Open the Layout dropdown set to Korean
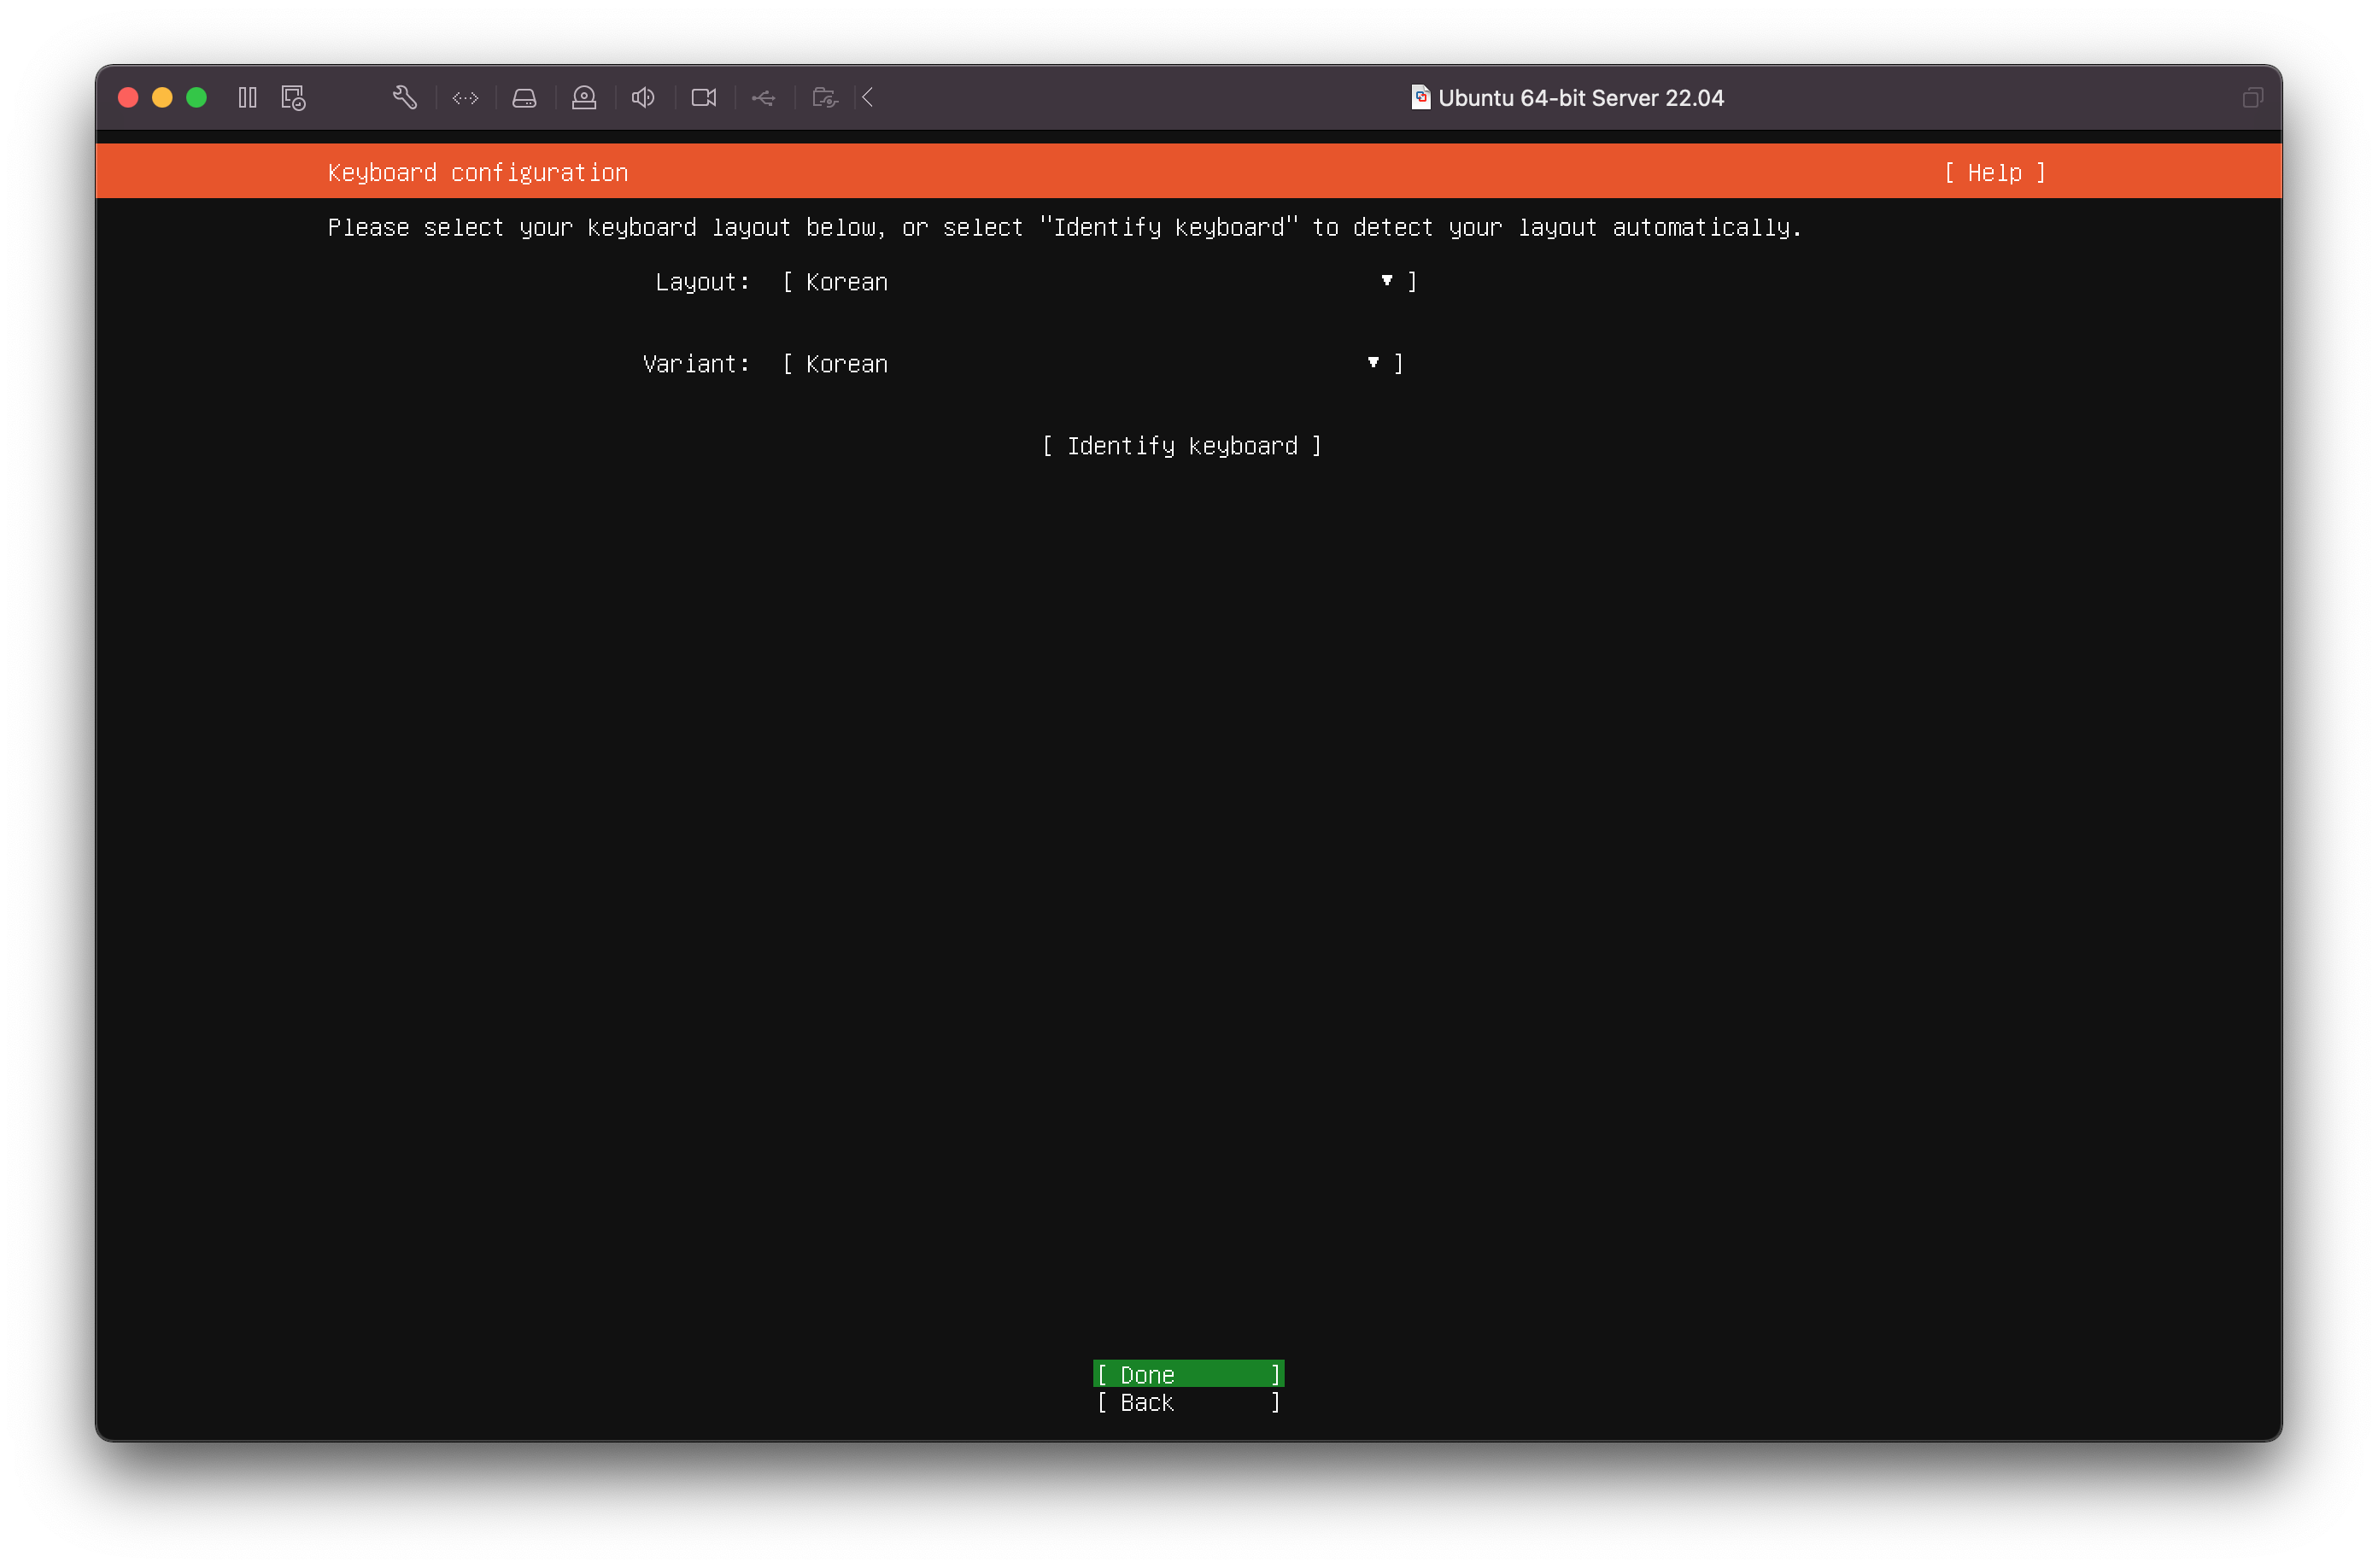The image size is (2378, 1568). click(1098, 282)
